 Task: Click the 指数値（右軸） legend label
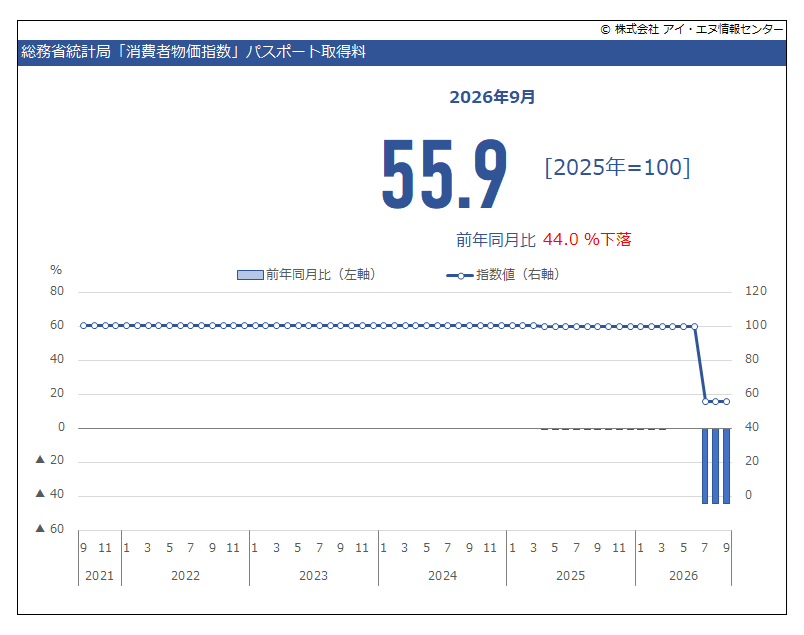pyautogui.click(x=517, y=274)
